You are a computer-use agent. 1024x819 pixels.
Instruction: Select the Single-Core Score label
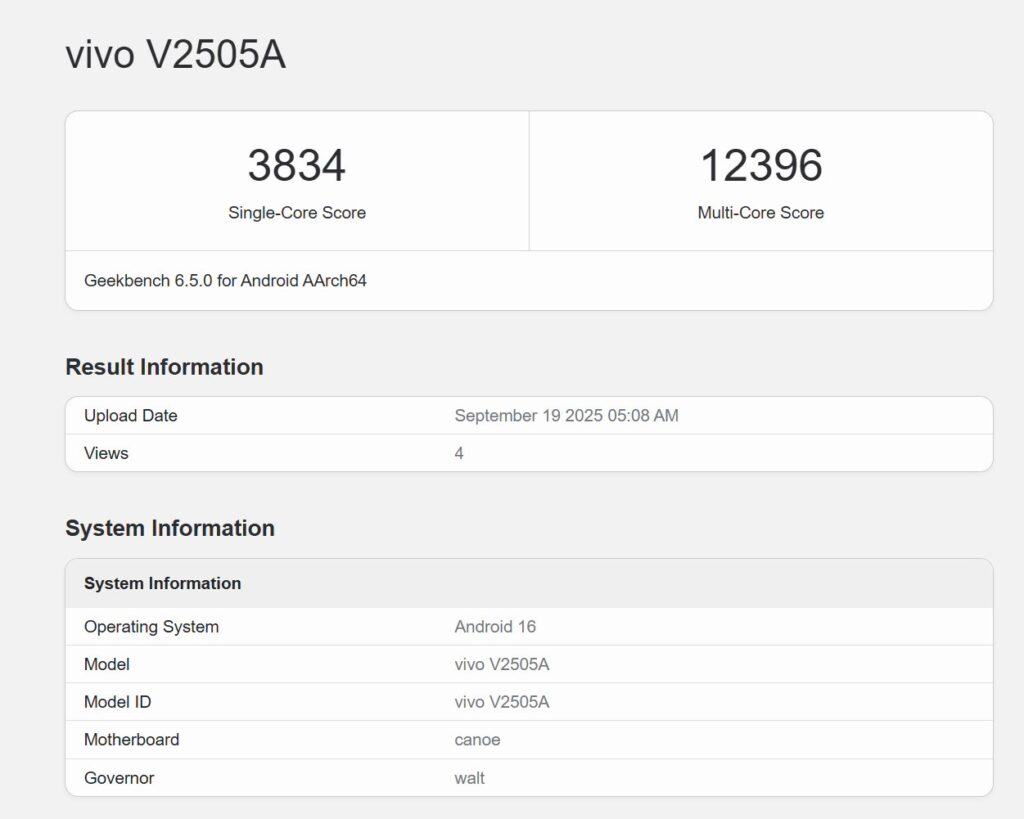pos(296,212)
